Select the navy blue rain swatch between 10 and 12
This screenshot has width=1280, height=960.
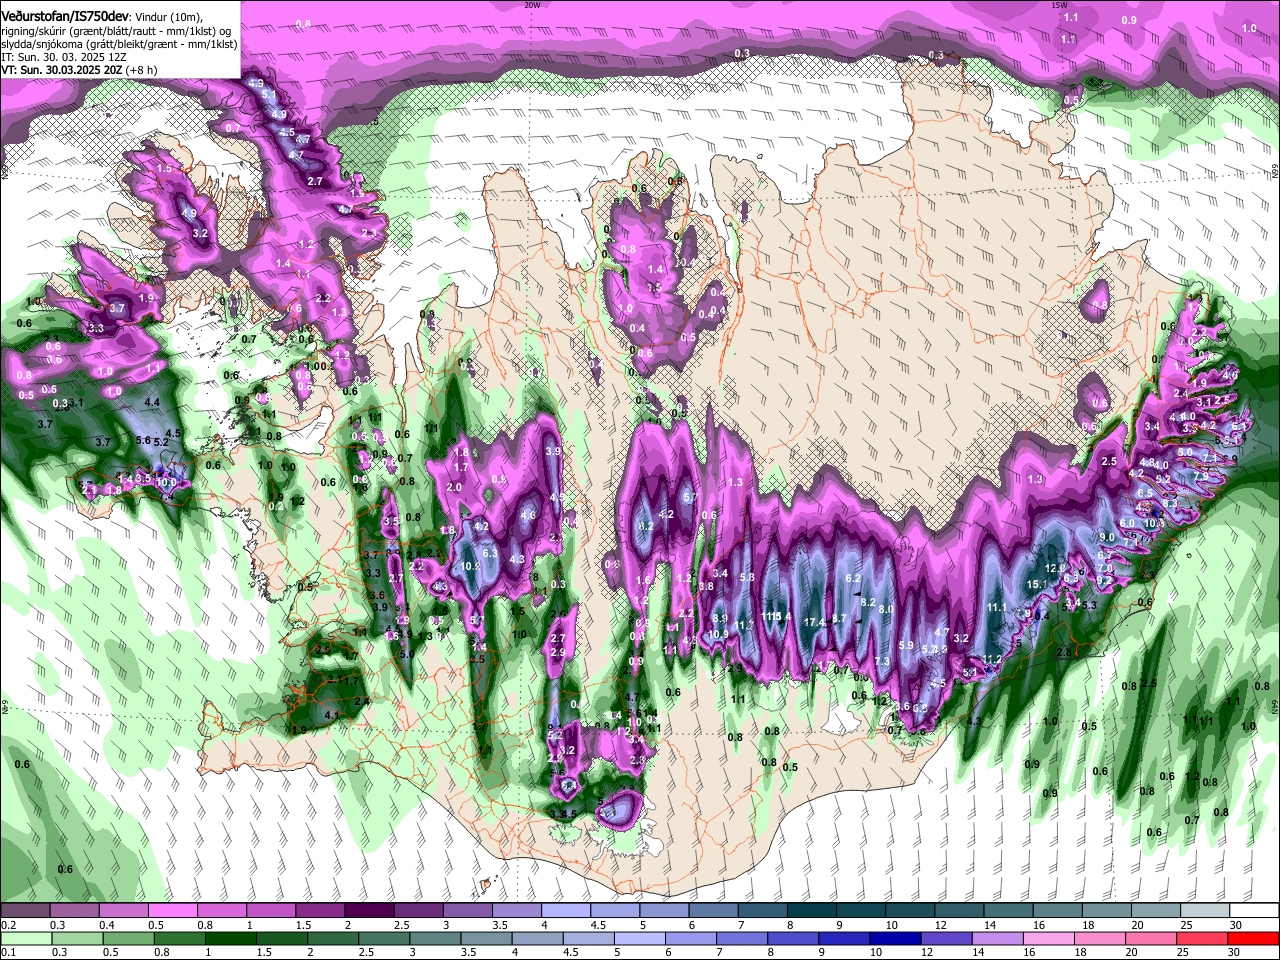[x=894, y=939]
